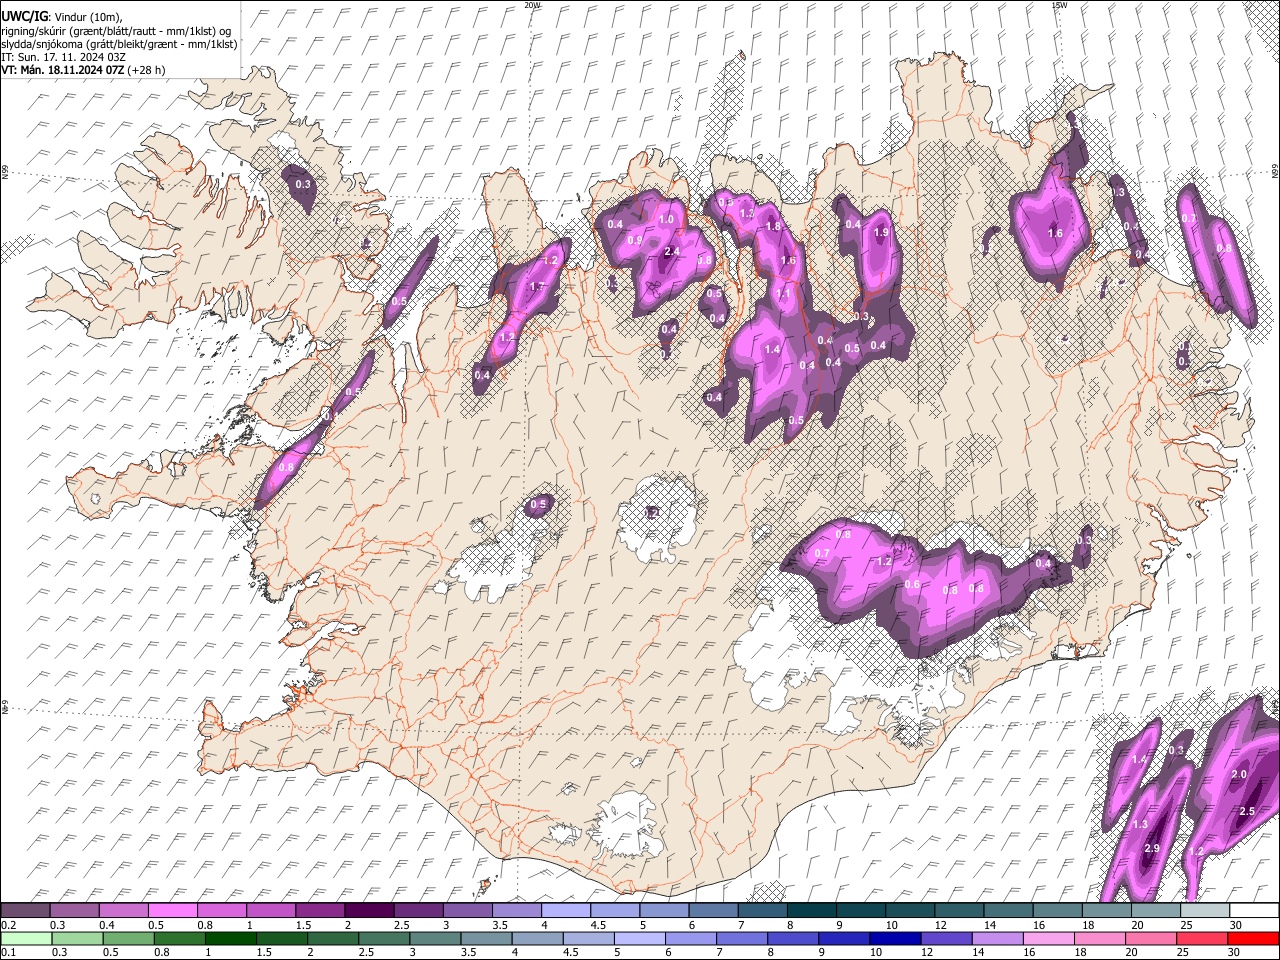The image size is (1280, 960).
Task: Pick the light pink 16 swatch, bottom legend
Action: tap(1049, 938)
